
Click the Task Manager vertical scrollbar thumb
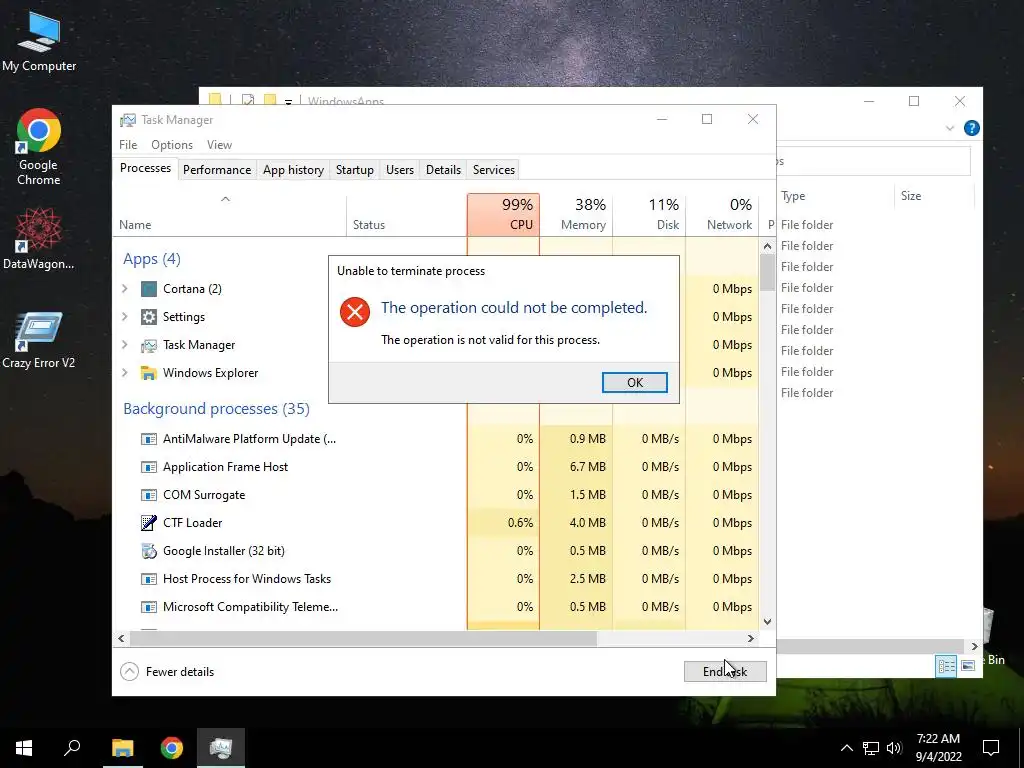(x=767, y=272)
